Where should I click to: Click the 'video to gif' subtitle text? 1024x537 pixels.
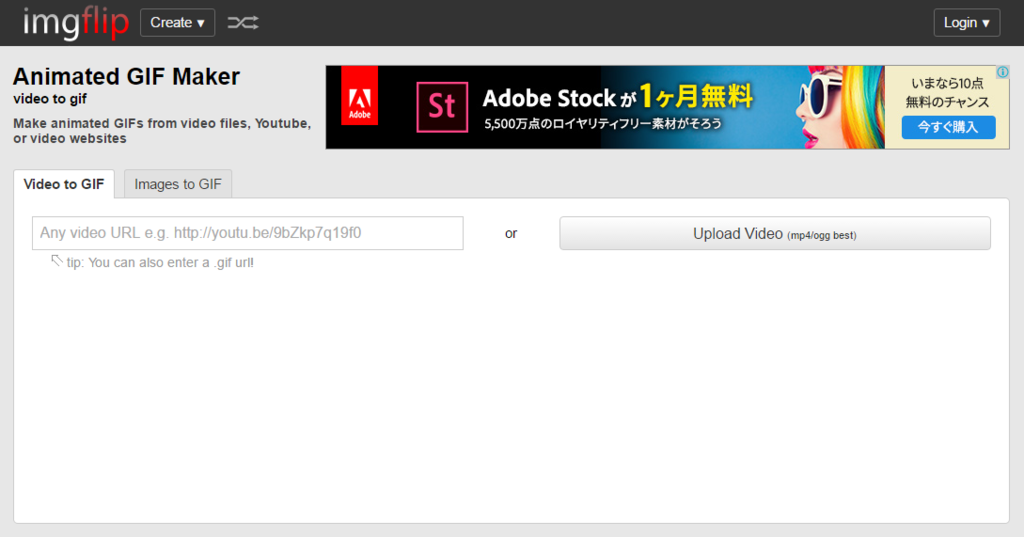click(50, 99)
